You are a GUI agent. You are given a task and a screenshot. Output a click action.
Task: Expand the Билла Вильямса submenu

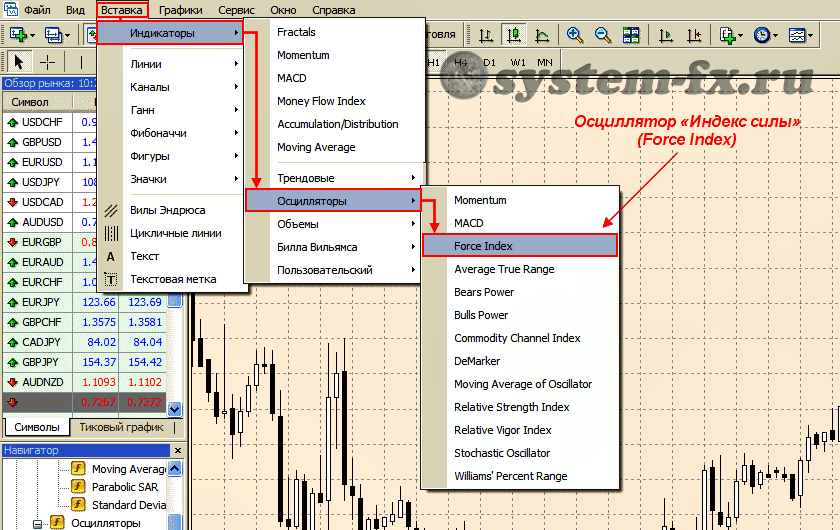click(x=330, y=247)
